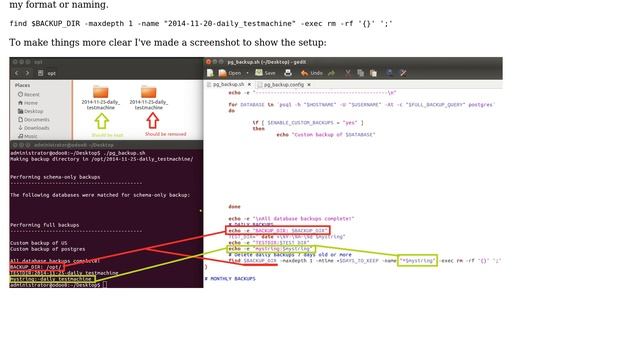
Task: Open a file with gedit's Open button
Action: [x=230, y=73]
